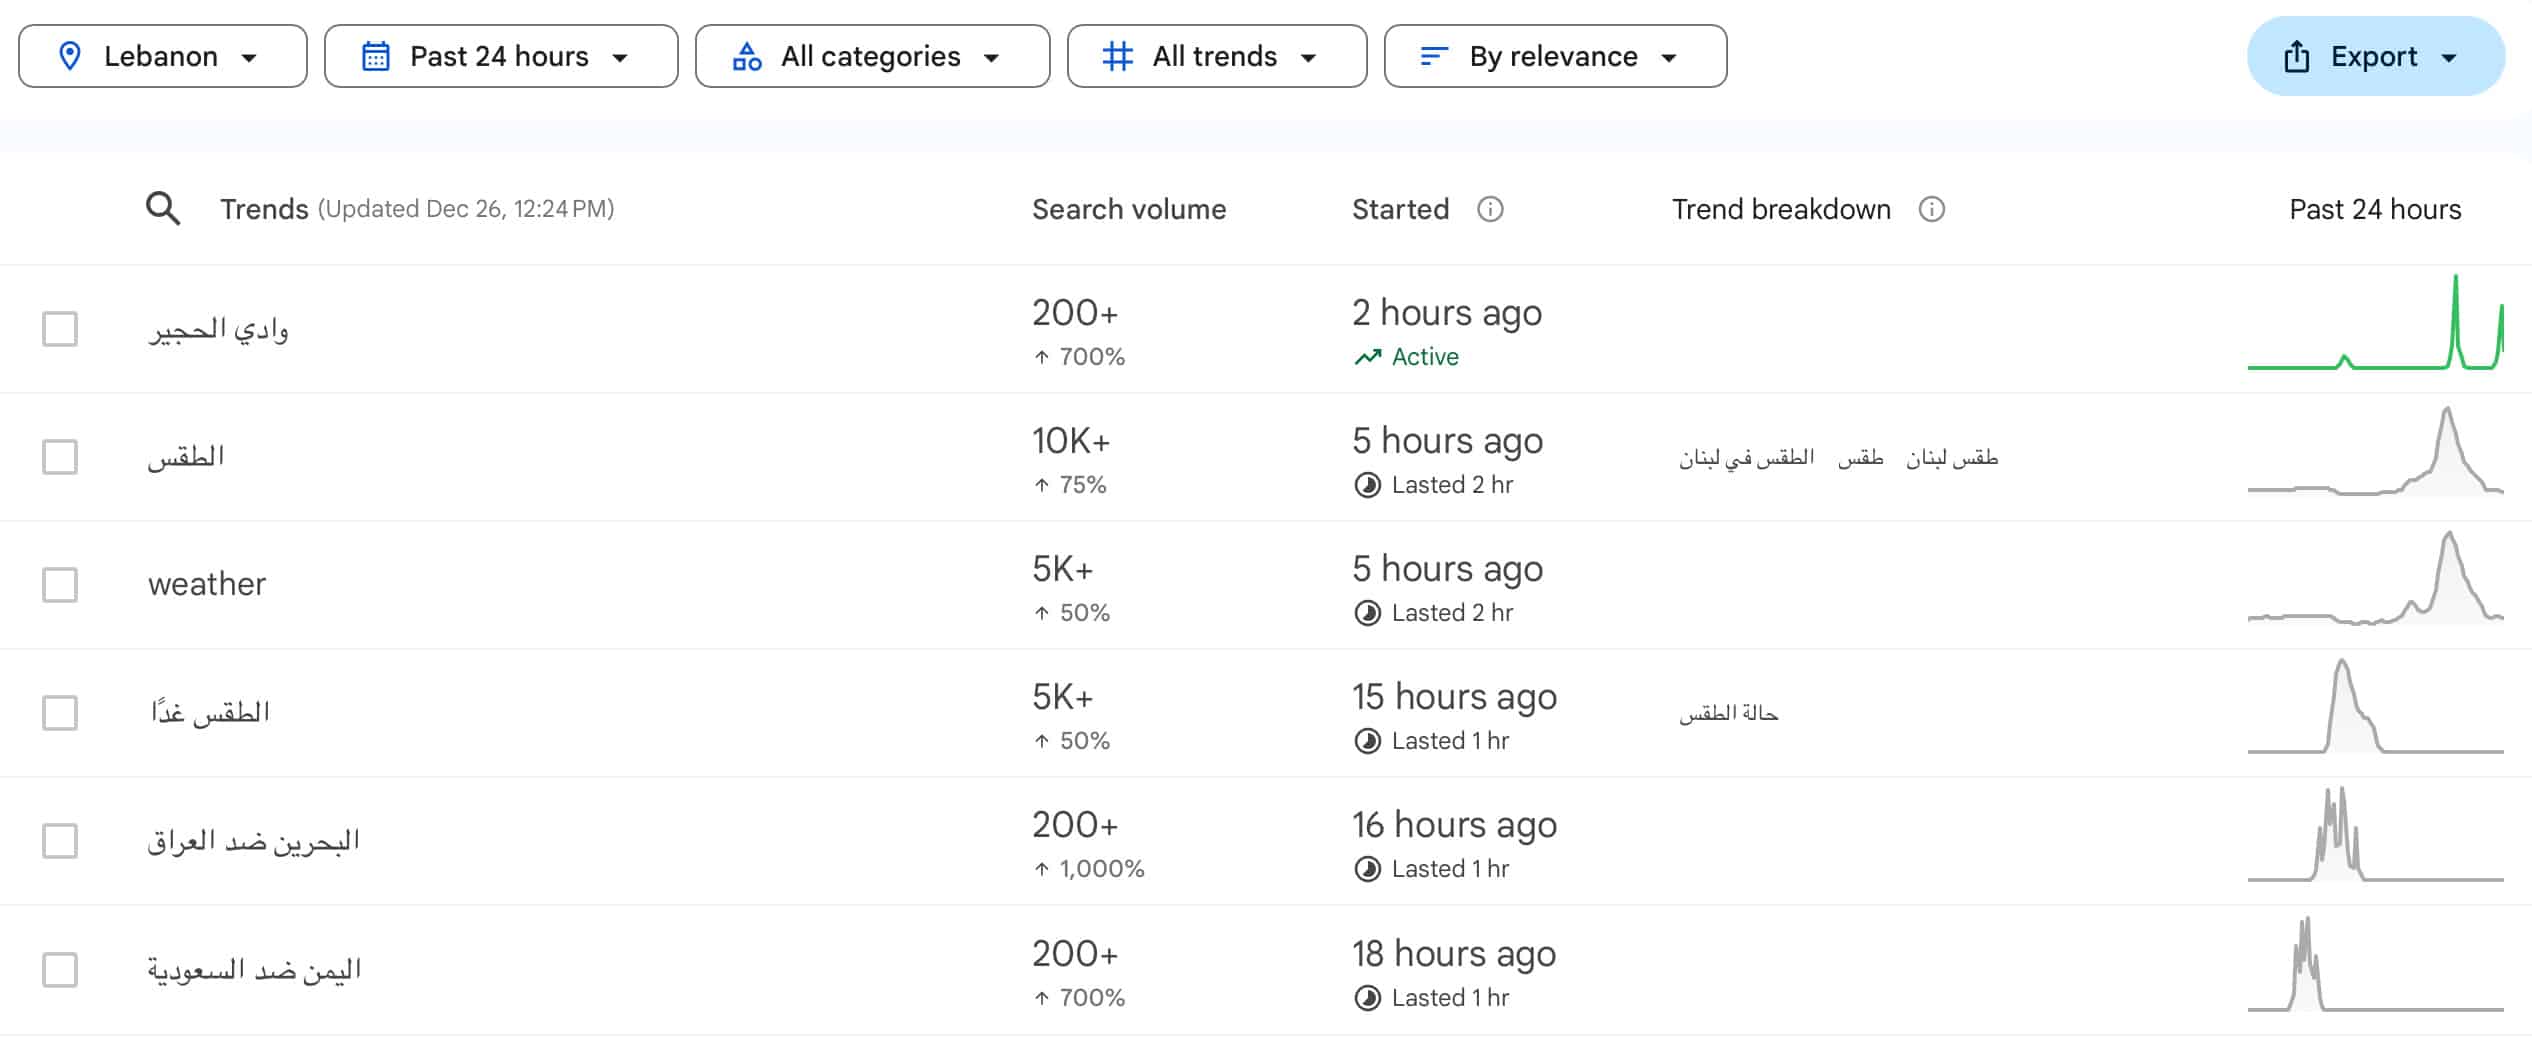Click the hashtag icon in All trends
The width and height of the screenshot is (2532, 1048).
click(x=1117, y=56)
